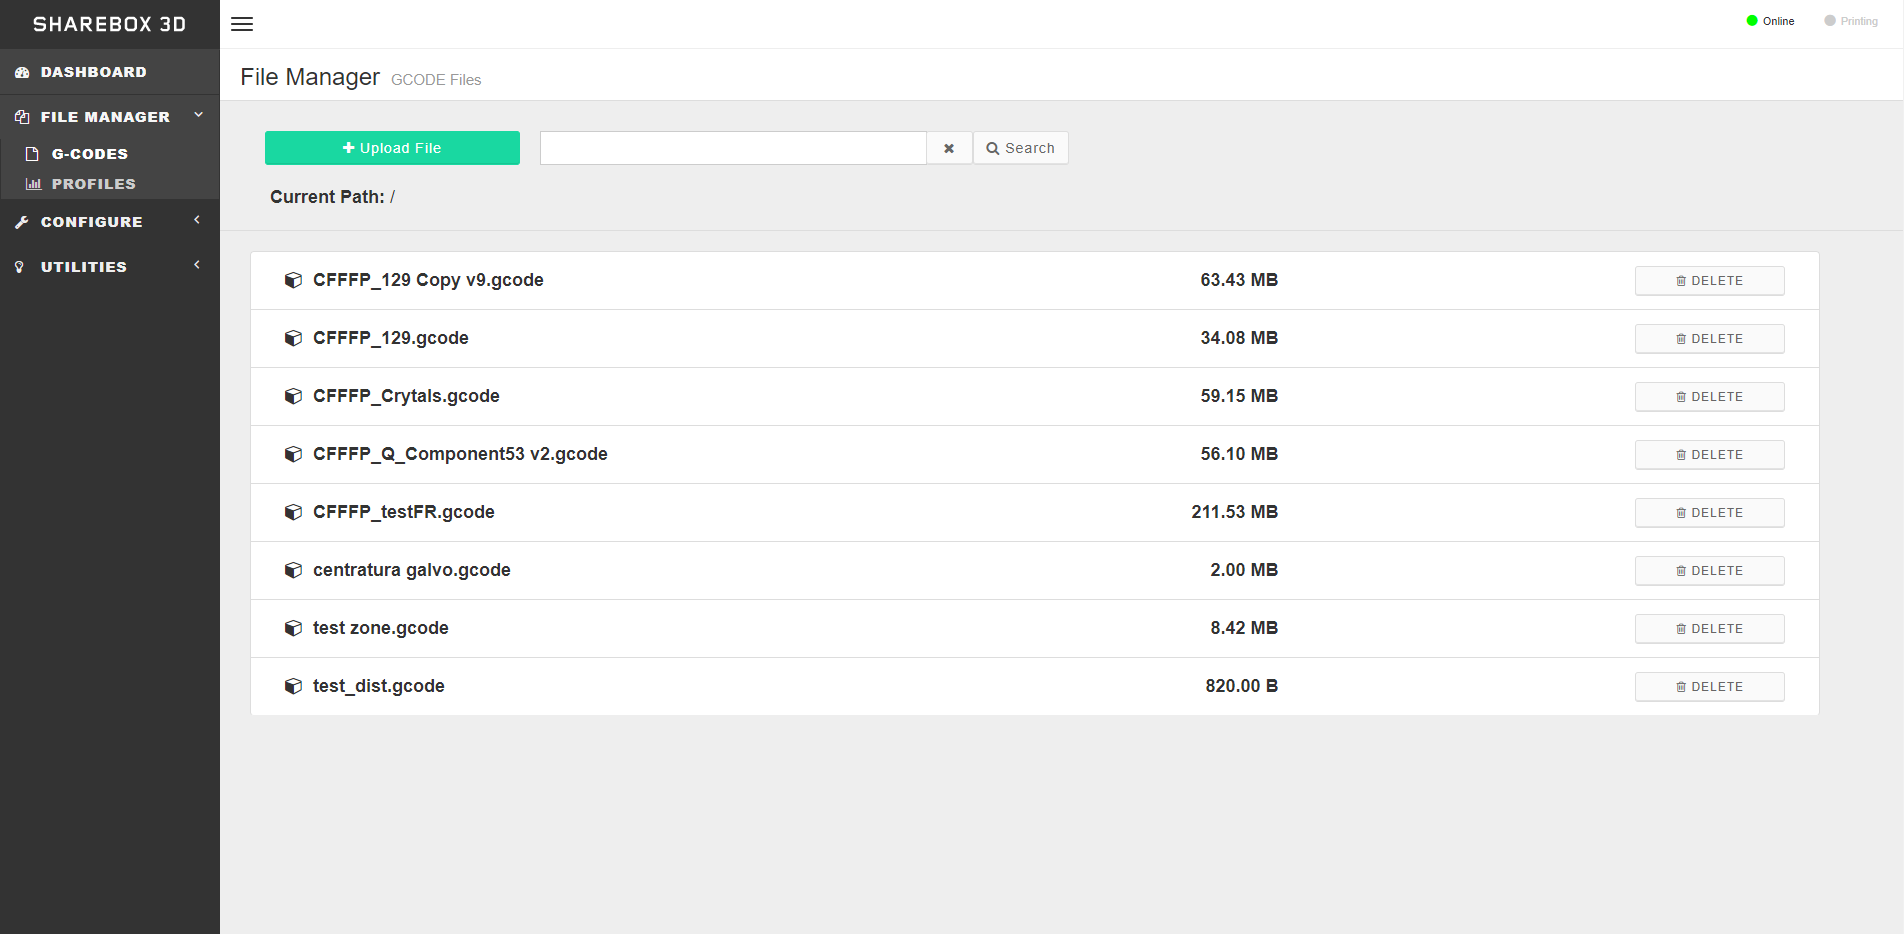The image size is (1904, 934).
Task: Click the Utilities lightbulb icon
Action: 19,267
